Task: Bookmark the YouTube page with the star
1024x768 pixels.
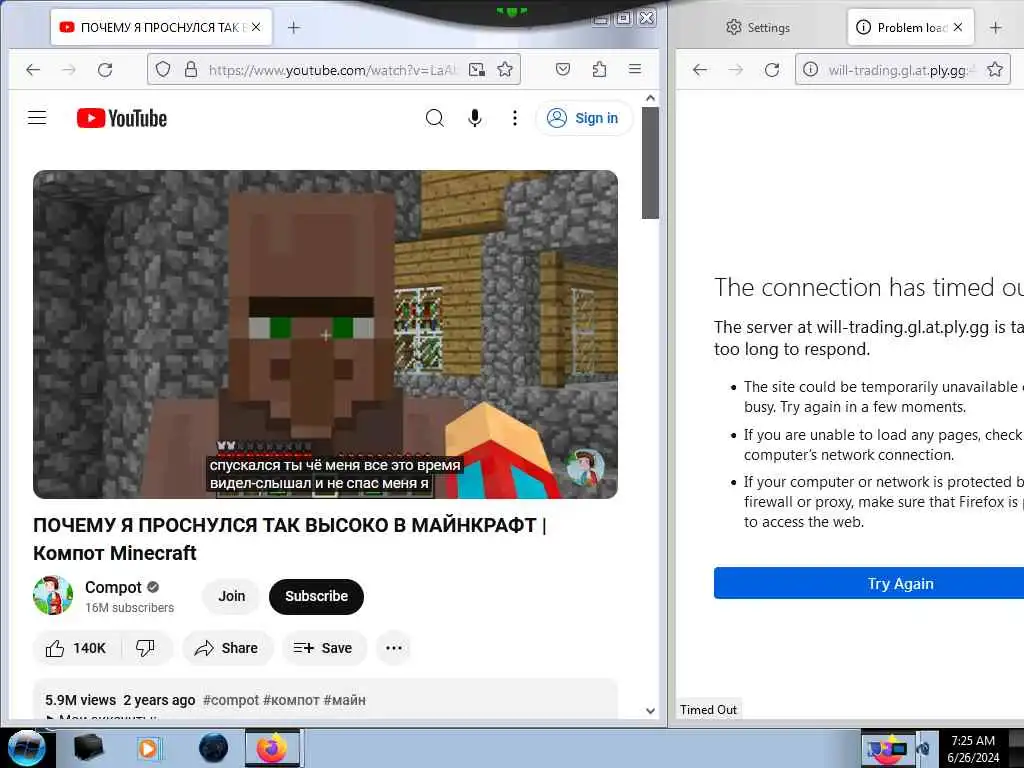Action: pos(505,69)
